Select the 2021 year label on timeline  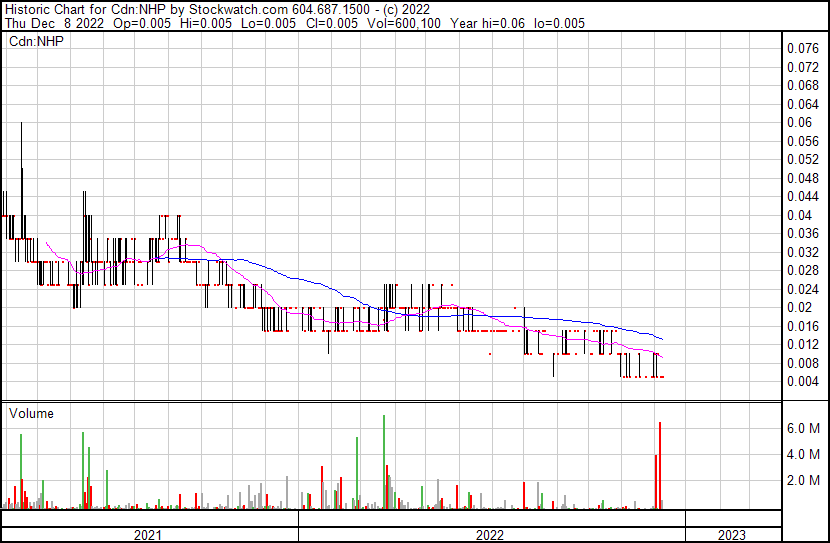(x=148, y=535)
